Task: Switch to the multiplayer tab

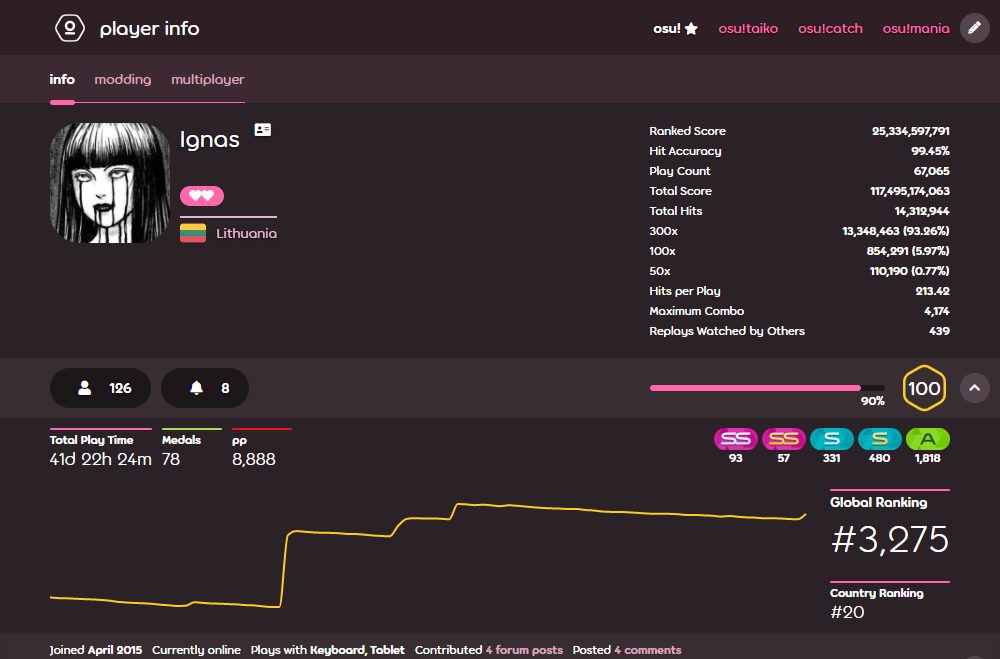Action: (207, 80)
